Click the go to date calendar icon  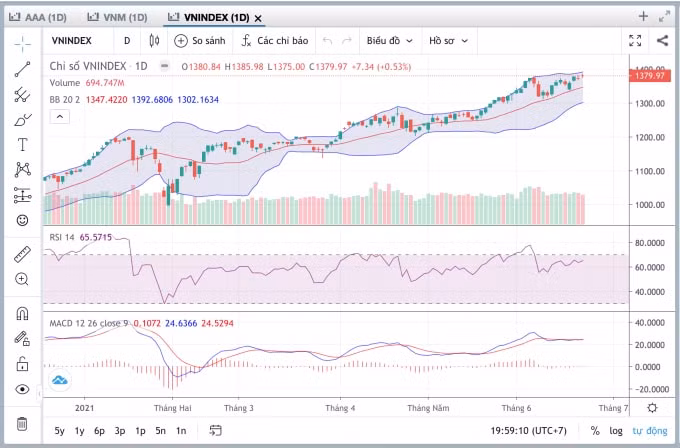(x=216, y=430)
